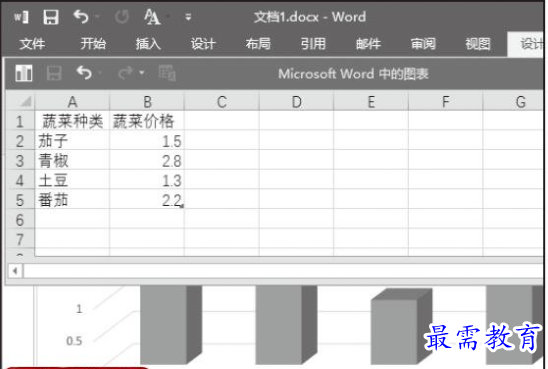
Task: Click the horizontal scrollbar left arrow
Action: coord(15,271)
